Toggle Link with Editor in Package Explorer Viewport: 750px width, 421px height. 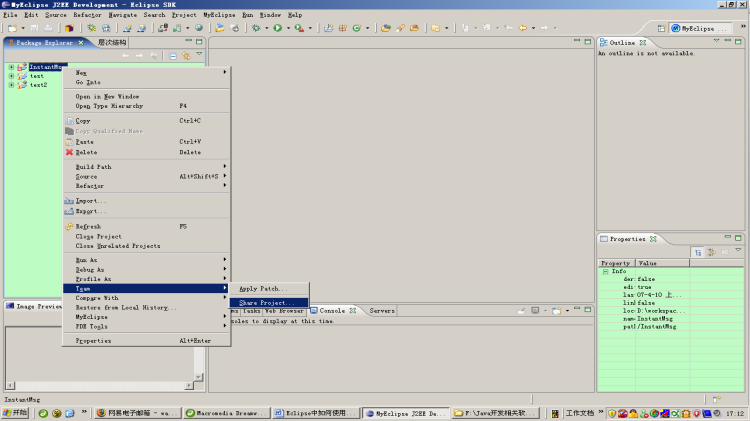186,56
